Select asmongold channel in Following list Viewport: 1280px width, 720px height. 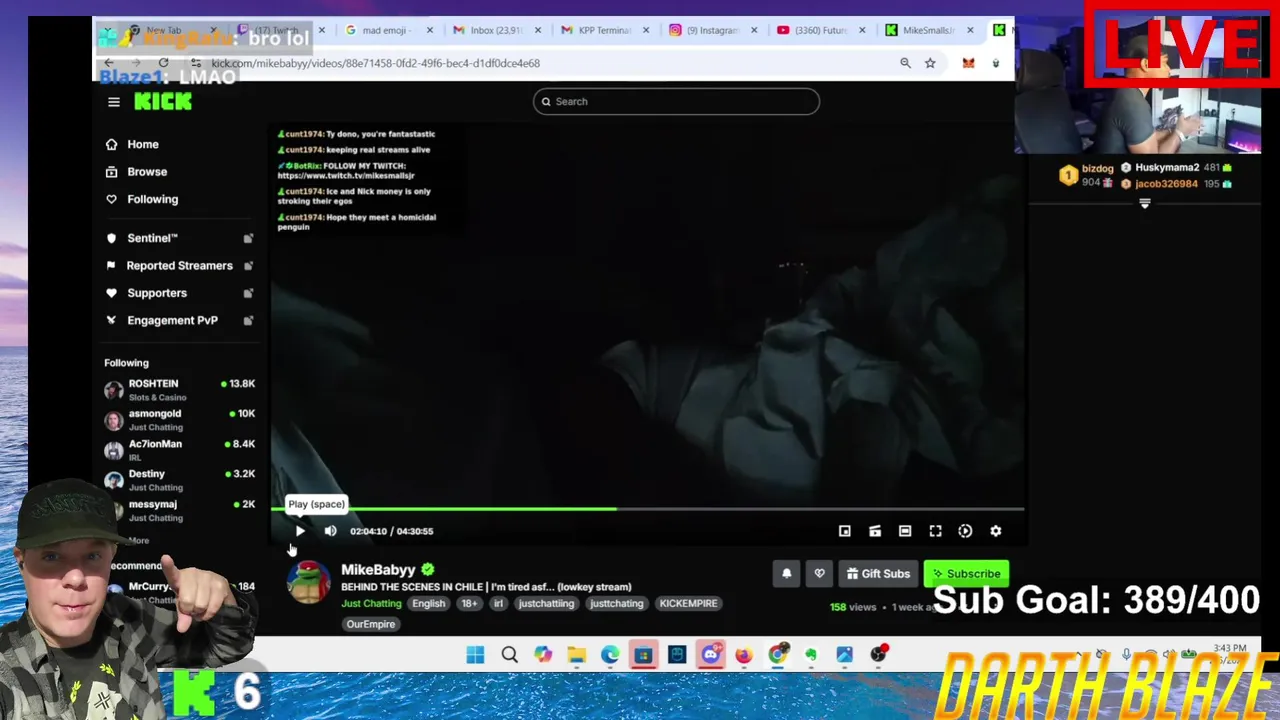point(180,420)
